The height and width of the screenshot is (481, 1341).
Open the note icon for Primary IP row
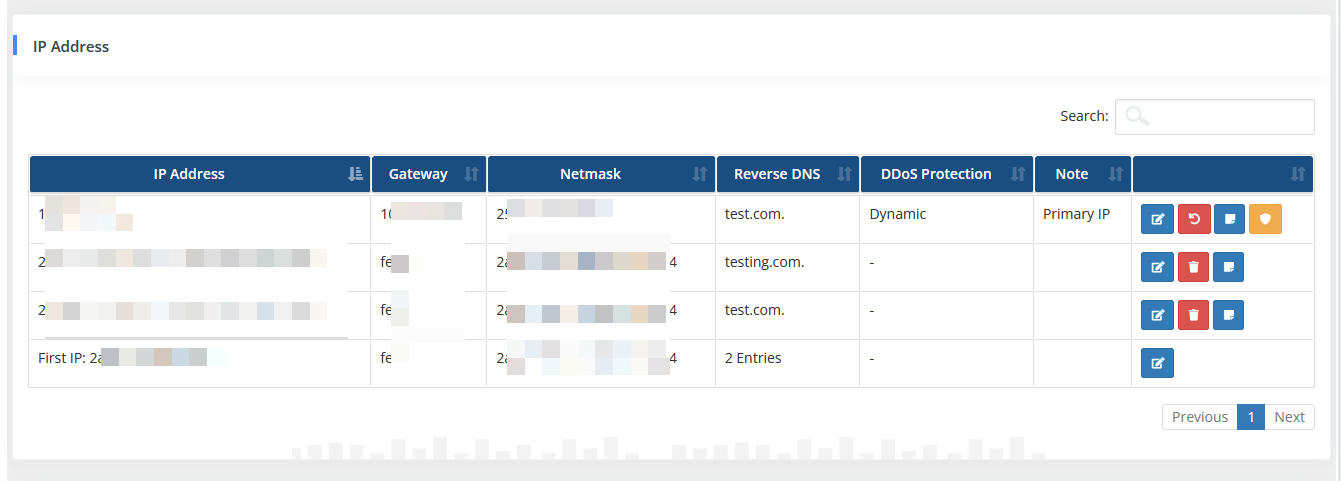(x=1229, y=219)
